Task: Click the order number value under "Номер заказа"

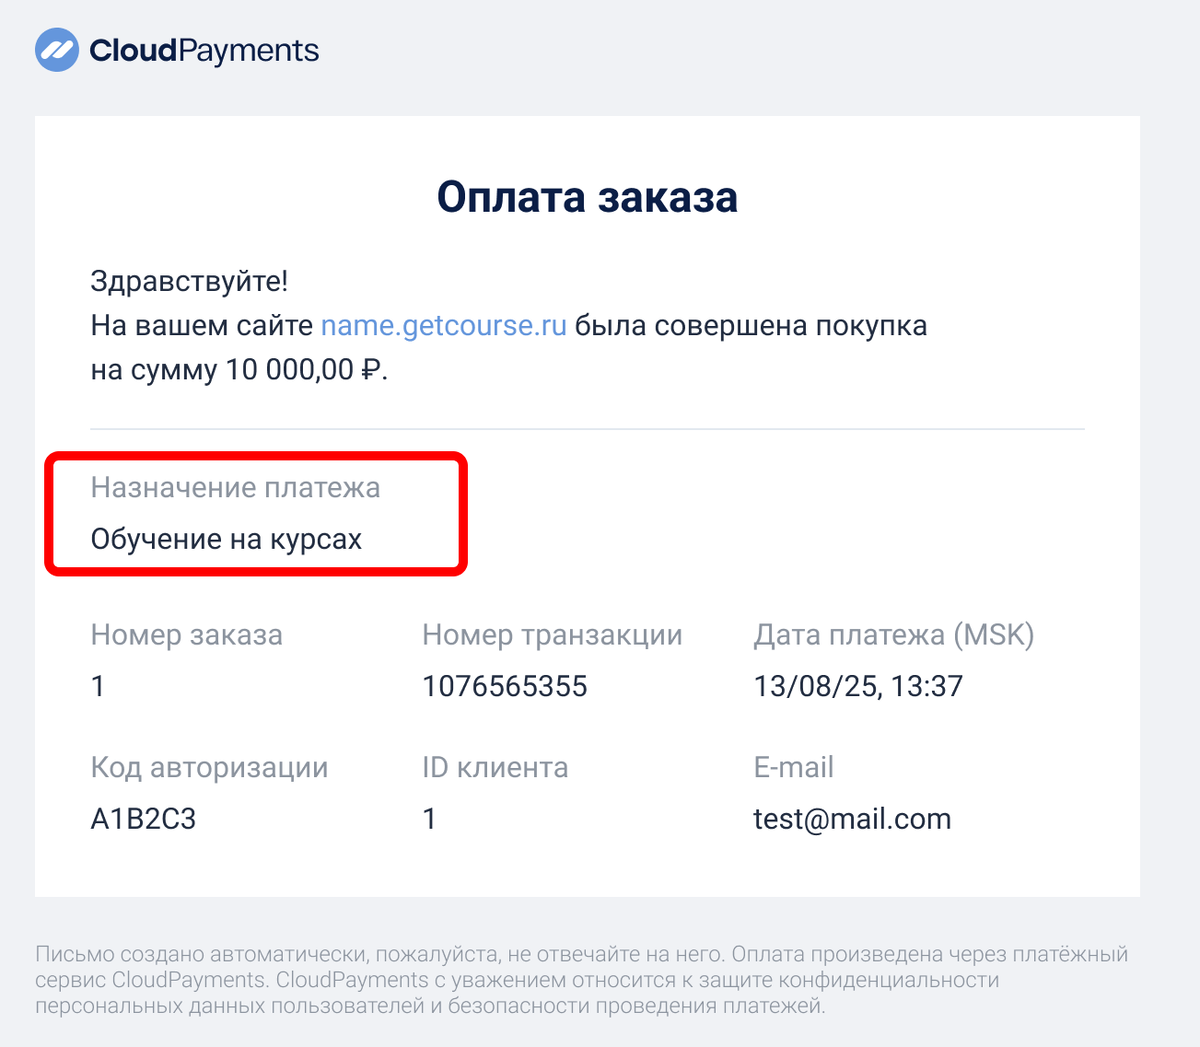Action: 98,687
